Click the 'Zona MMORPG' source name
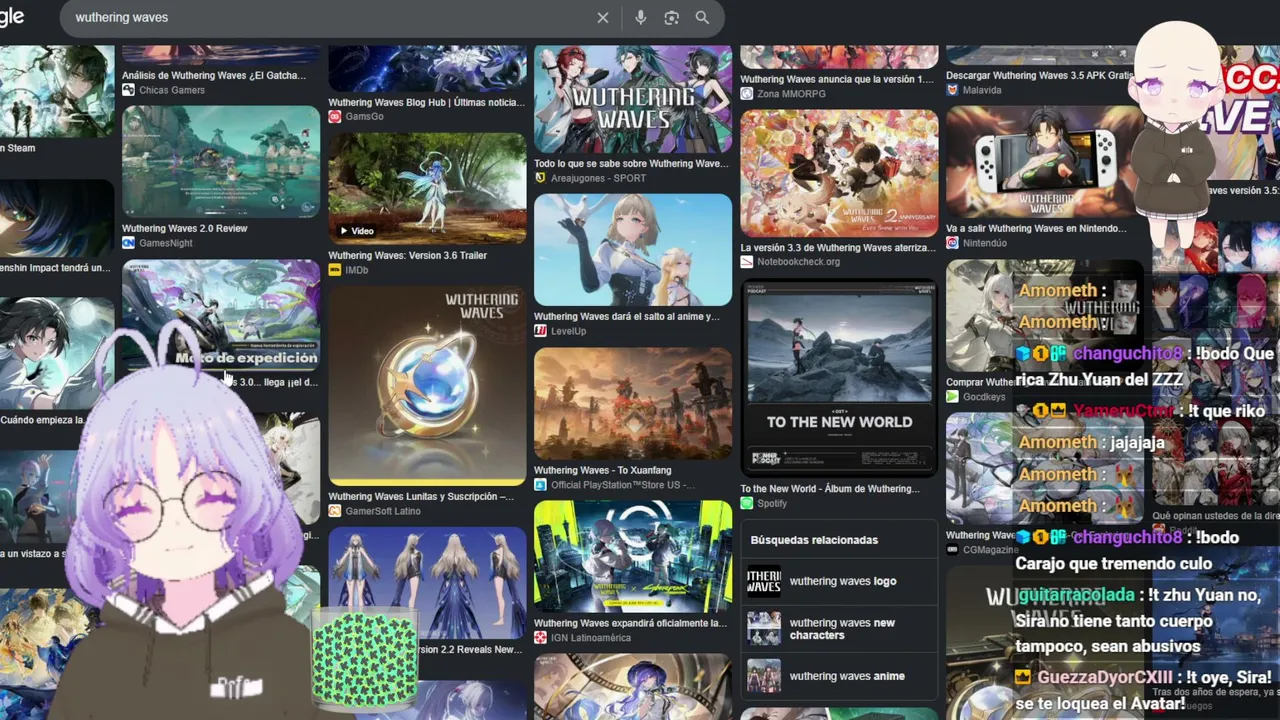The height and width of the screenshot is (720, 1280). coord(791,94)
